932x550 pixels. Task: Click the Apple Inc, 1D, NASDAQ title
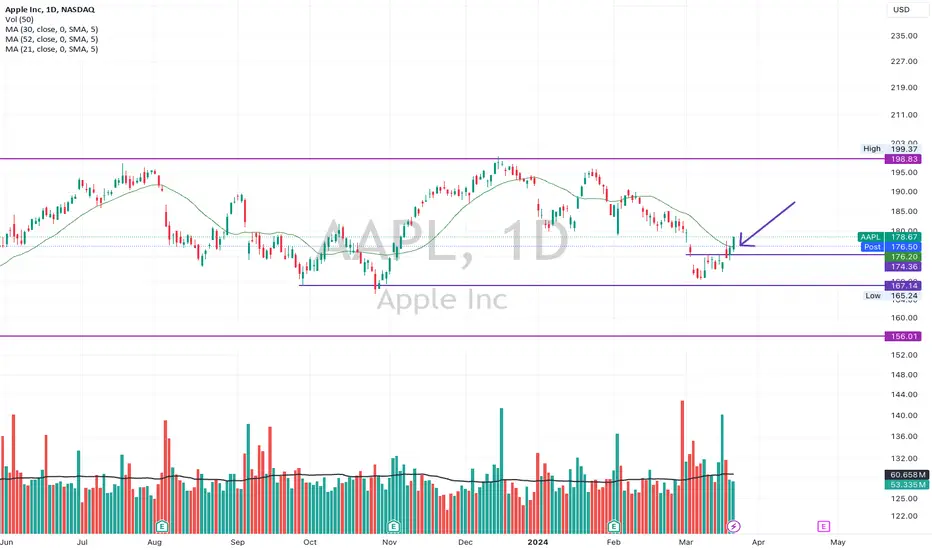point(50,10)
